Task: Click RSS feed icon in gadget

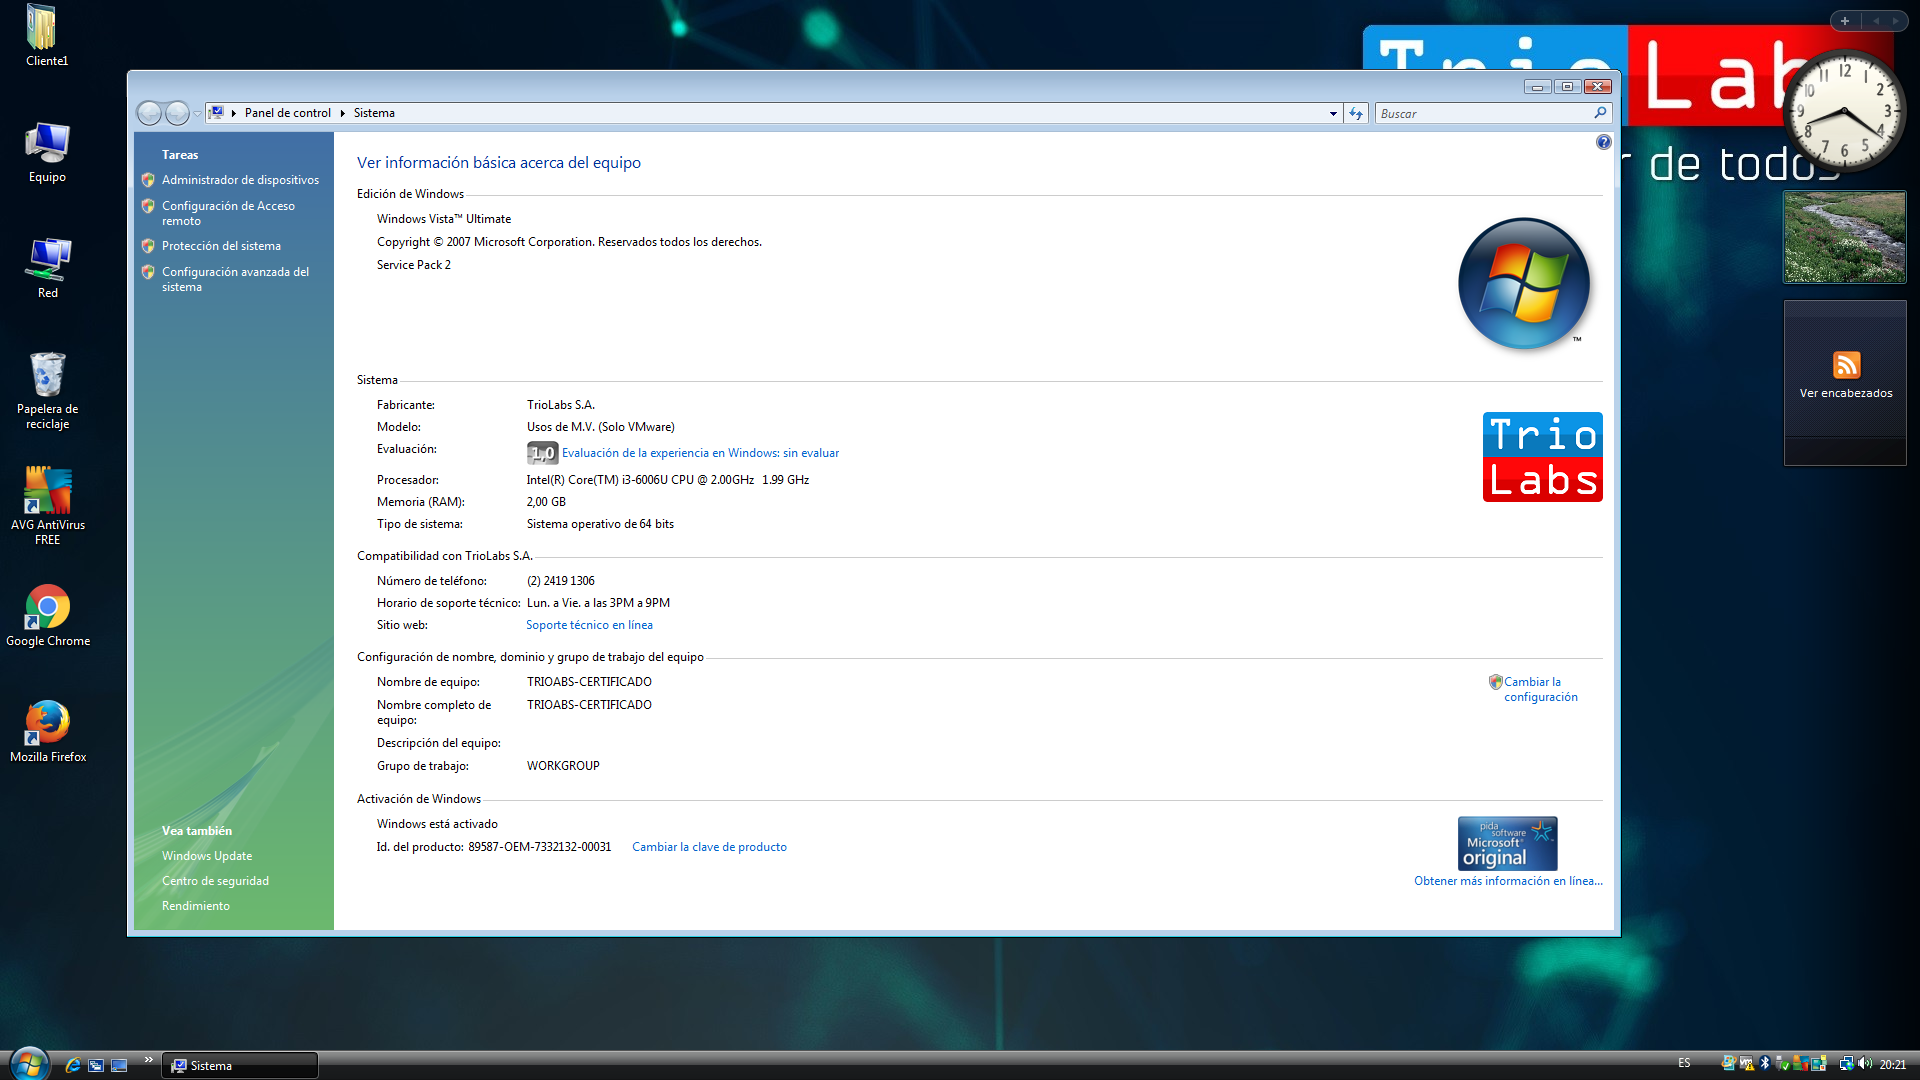Action: (1846, 365)
